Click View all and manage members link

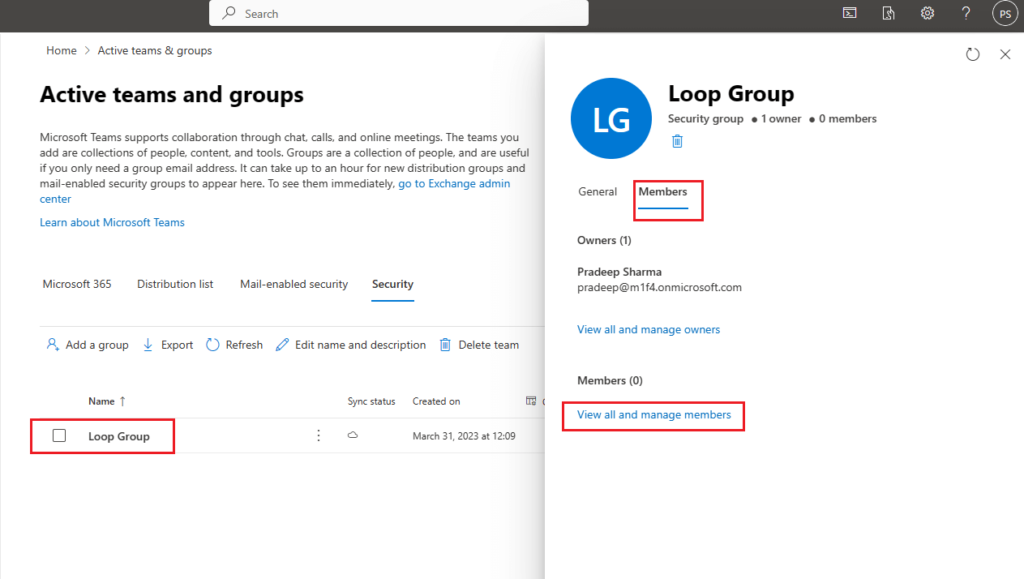[654, 414]
